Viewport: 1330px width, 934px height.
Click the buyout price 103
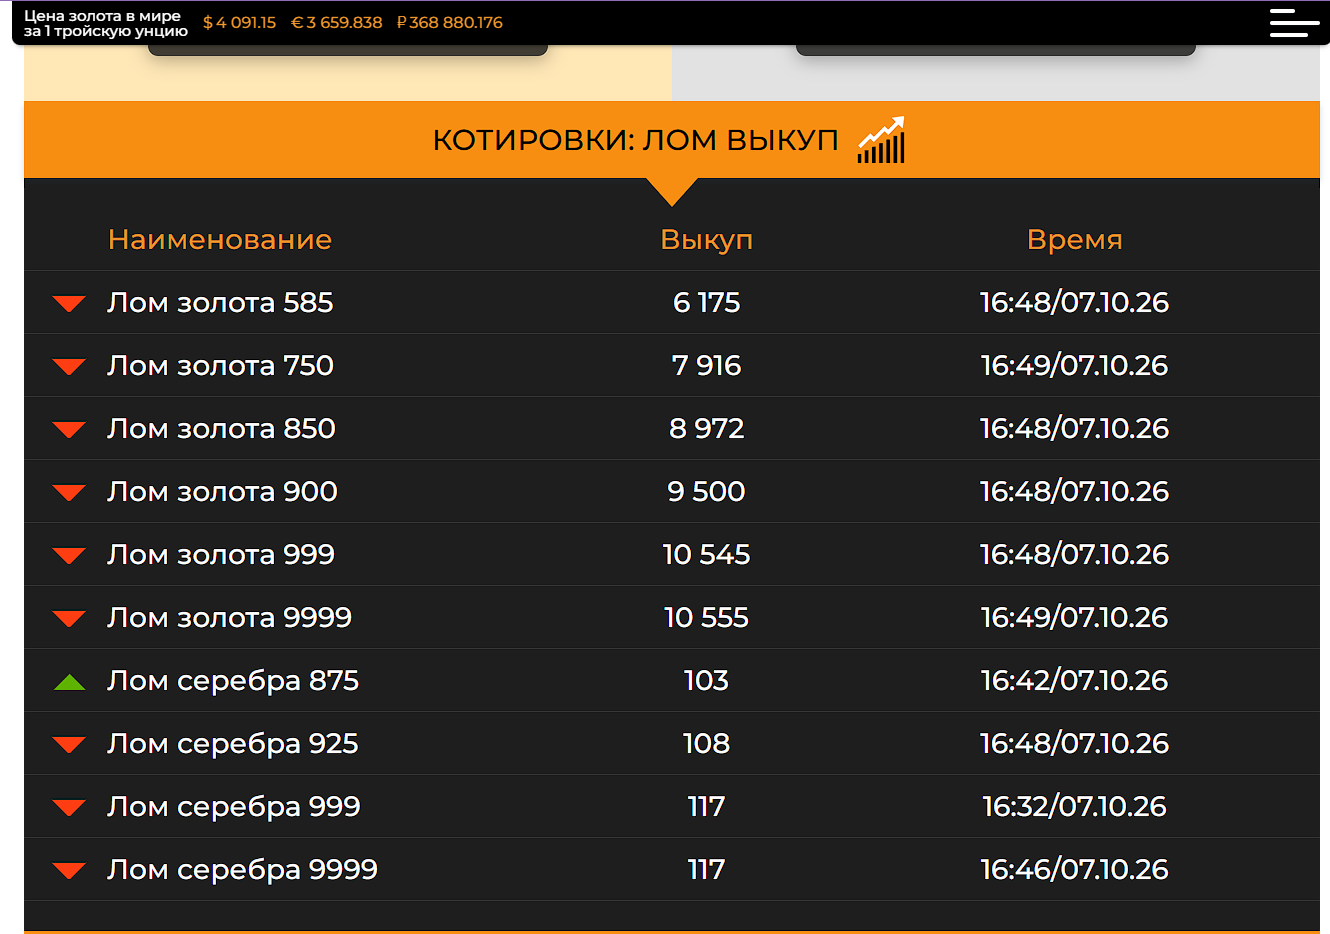[x=707, y=681]
